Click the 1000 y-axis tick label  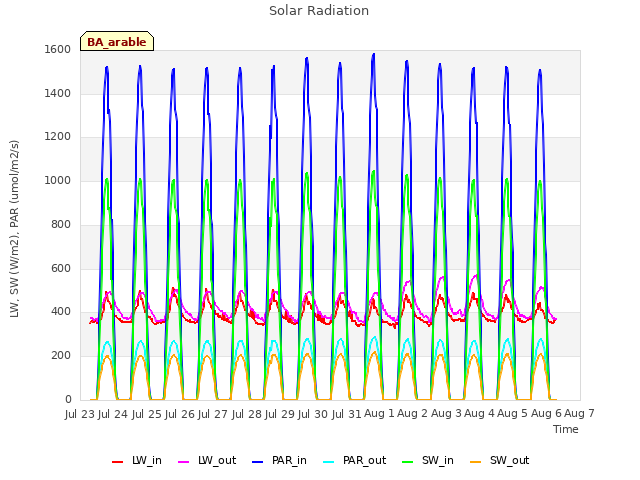(58, 180)
